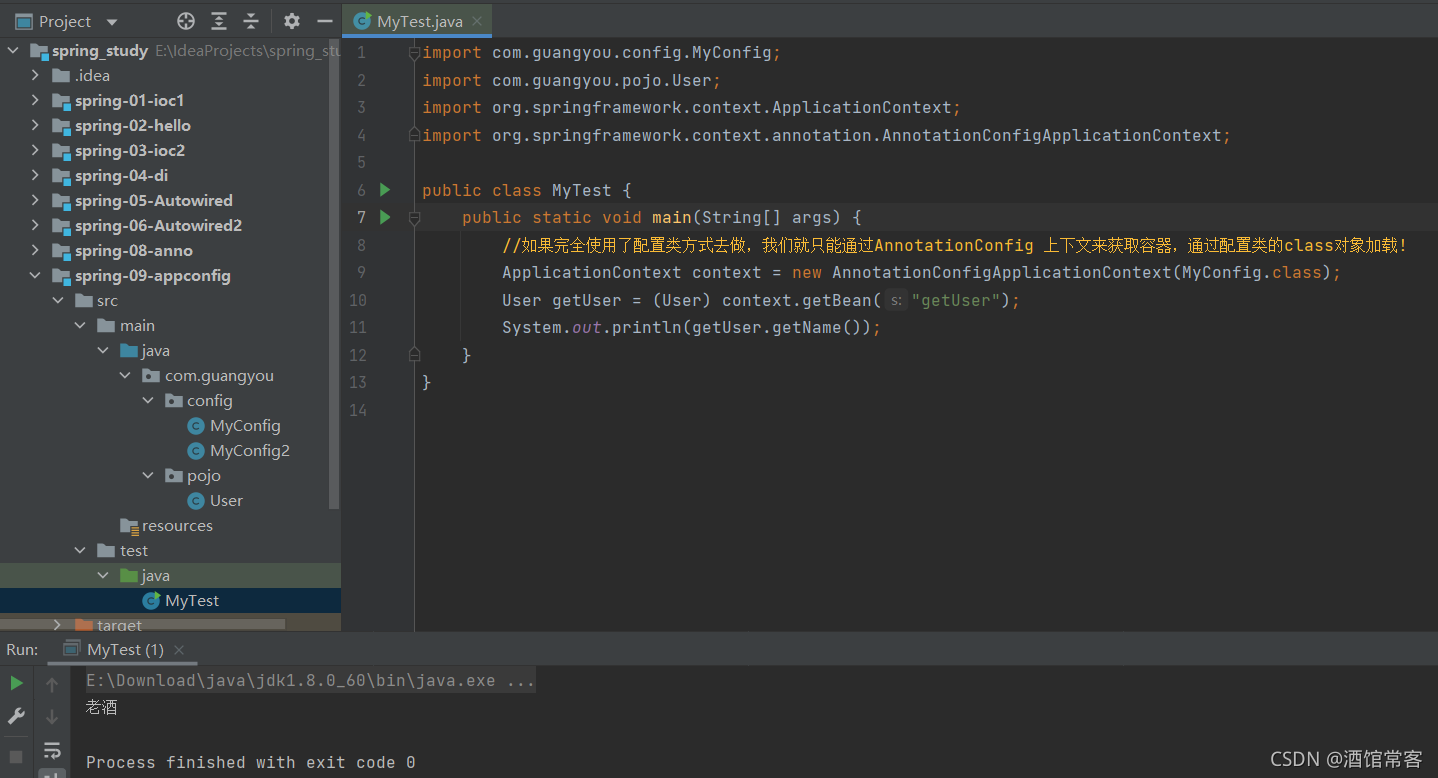Click the Select Opened File target icon
This screenshot has height=778, width=1438.
(185, 21)
